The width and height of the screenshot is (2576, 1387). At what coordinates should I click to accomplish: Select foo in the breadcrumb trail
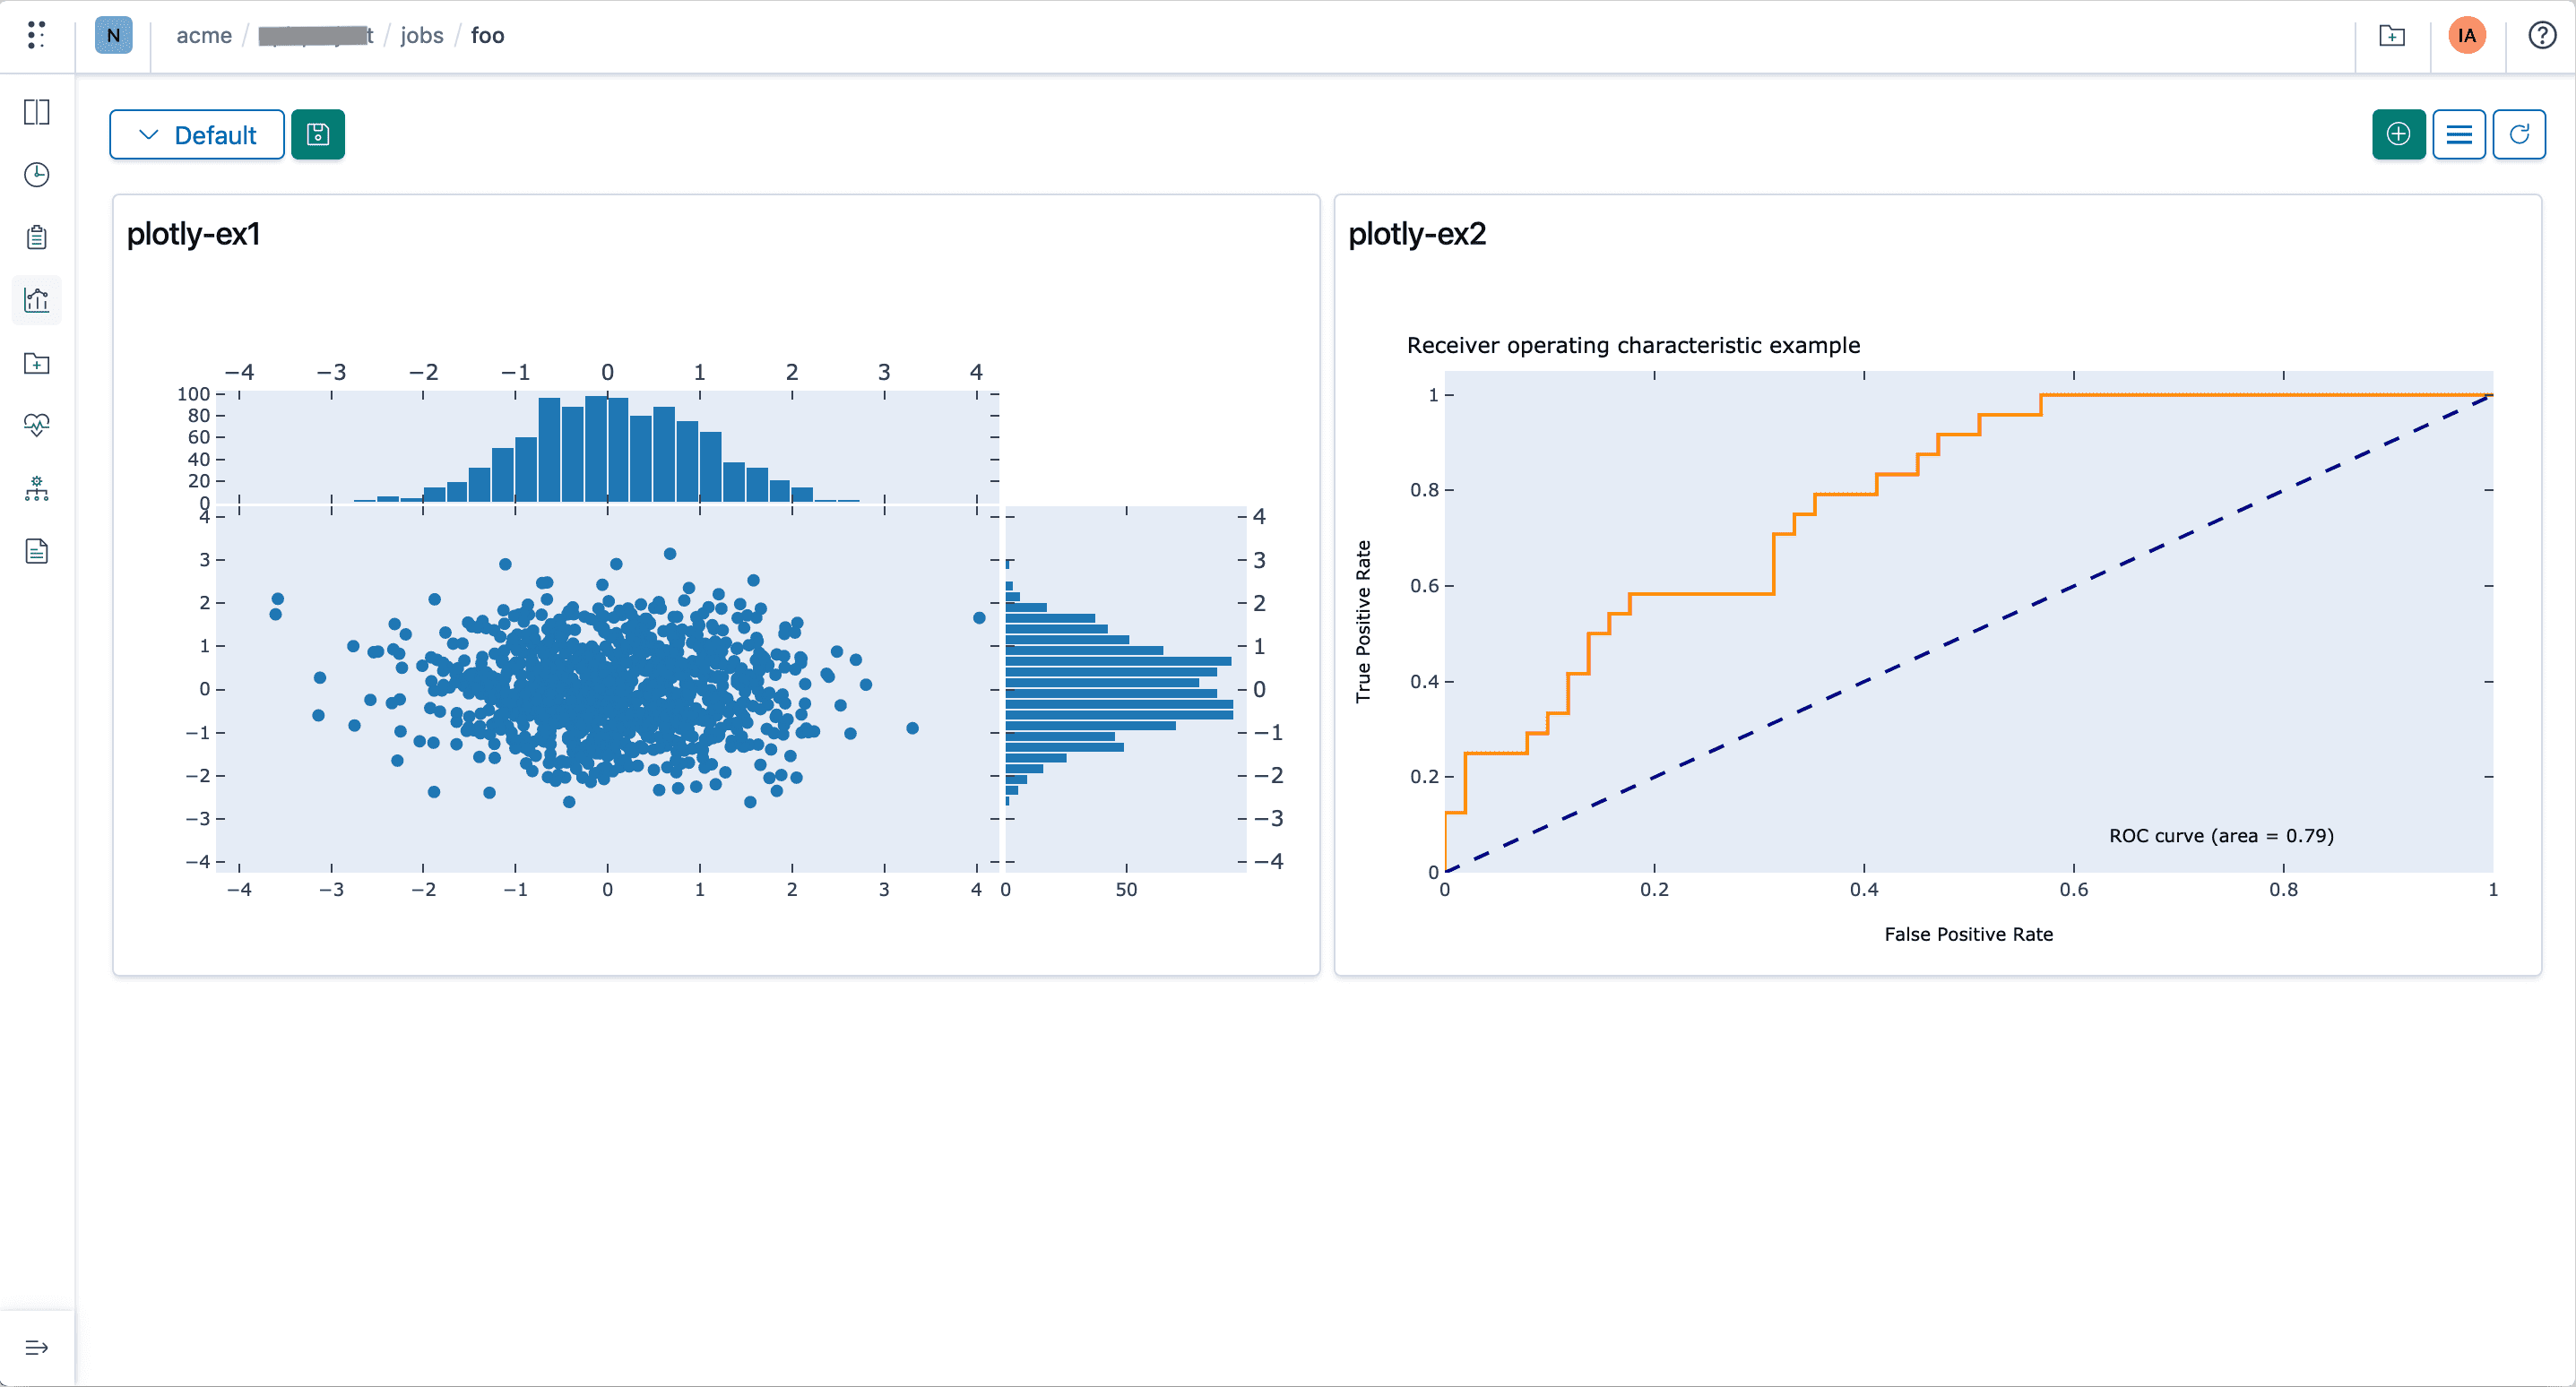[488, 35]
